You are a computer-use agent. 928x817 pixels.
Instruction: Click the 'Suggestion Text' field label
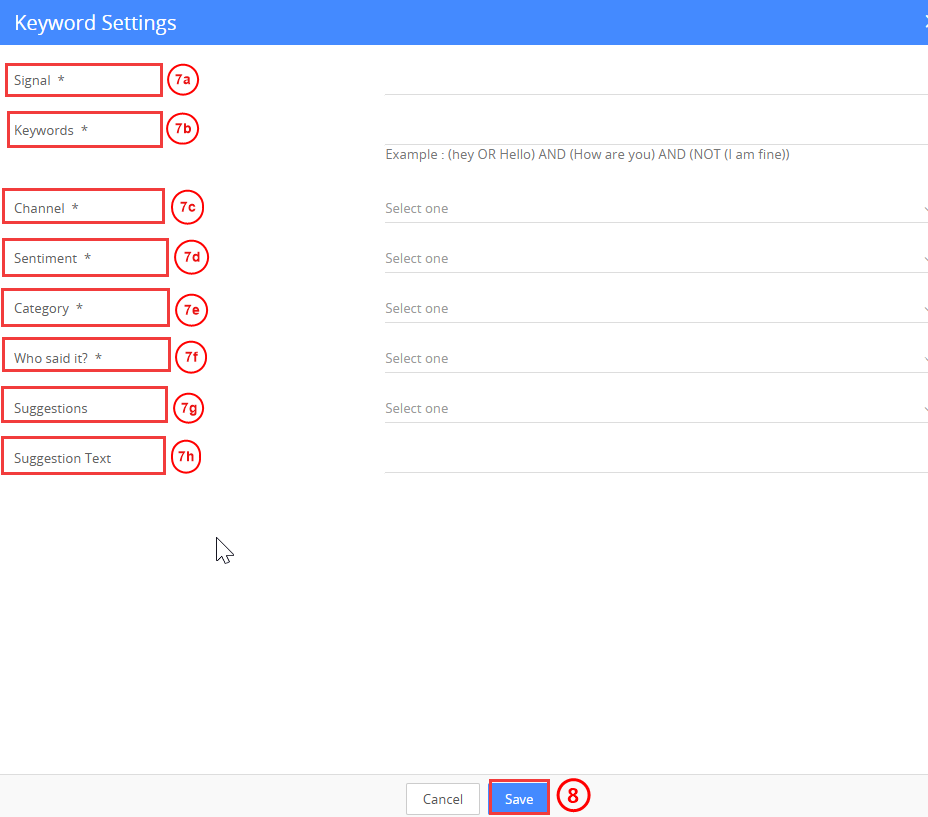point(62,458)
